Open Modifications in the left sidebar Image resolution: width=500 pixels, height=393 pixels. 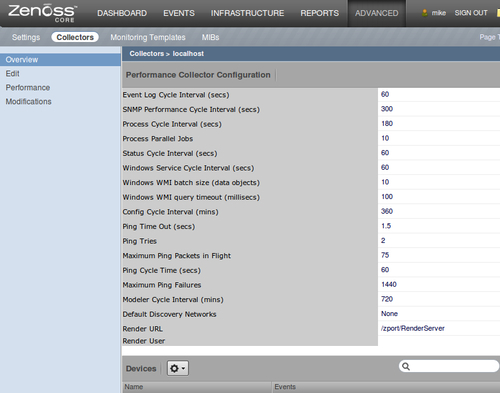pos(28,102)
